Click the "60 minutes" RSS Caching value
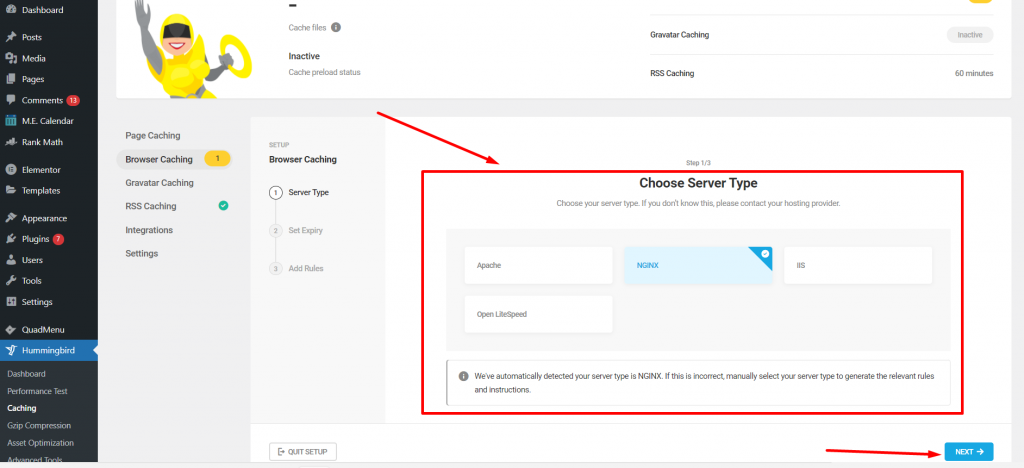This screenshot has width=1024, height=468. (974, 73)
